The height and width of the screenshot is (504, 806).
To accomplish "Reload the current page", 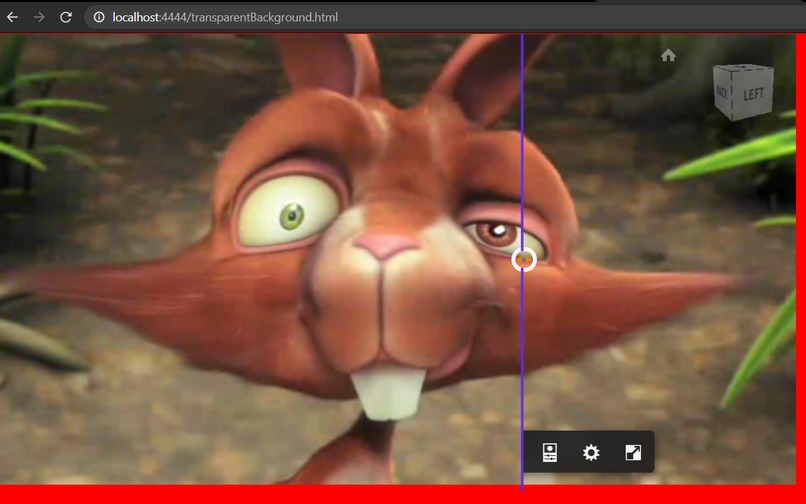I will point(66,17).
